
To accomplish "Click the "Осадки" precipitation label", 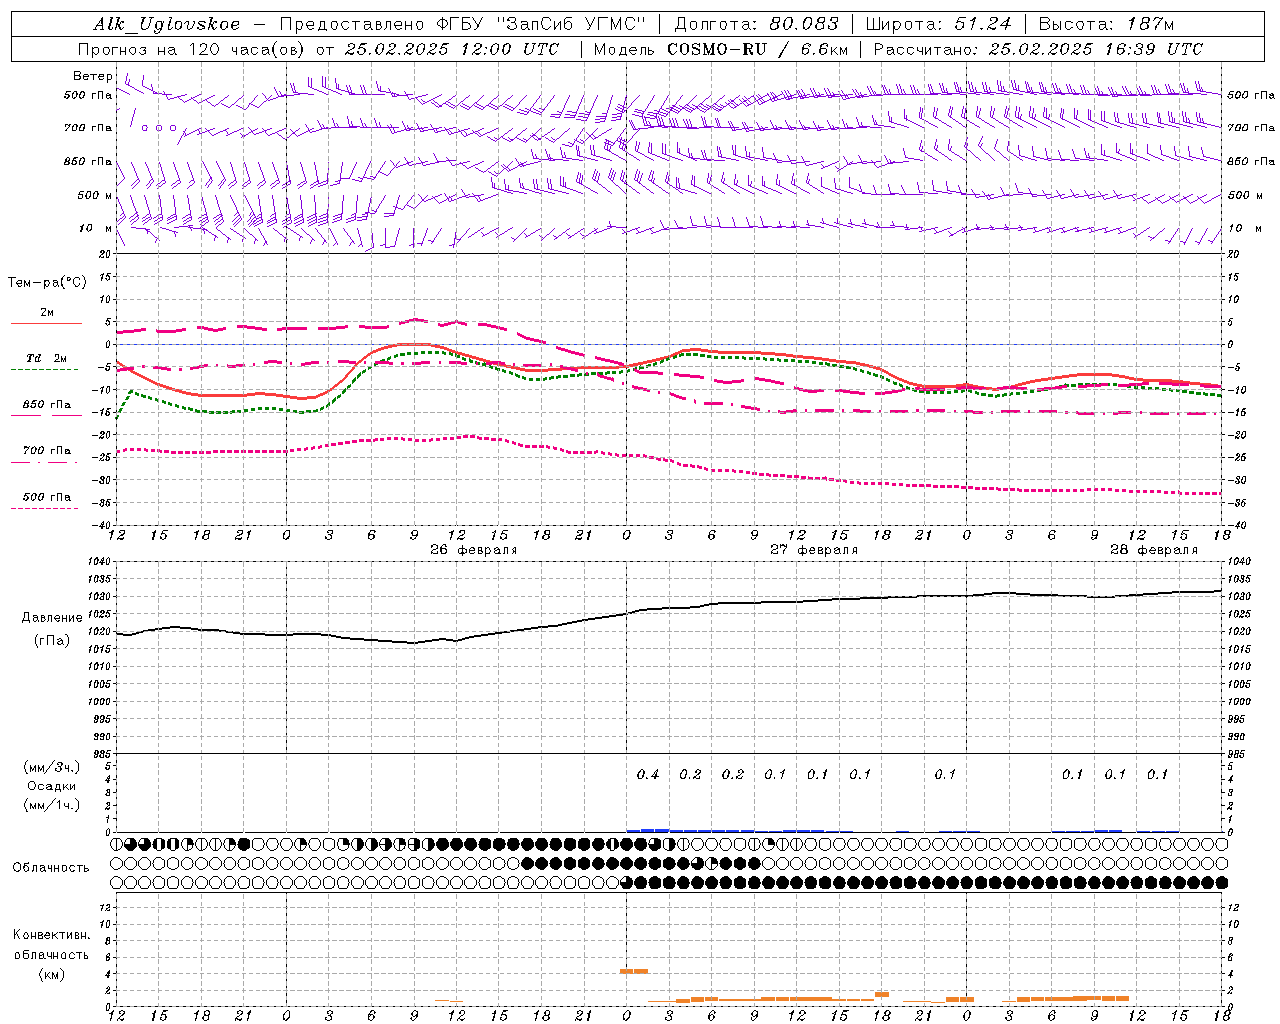I will tap(52, 786).
